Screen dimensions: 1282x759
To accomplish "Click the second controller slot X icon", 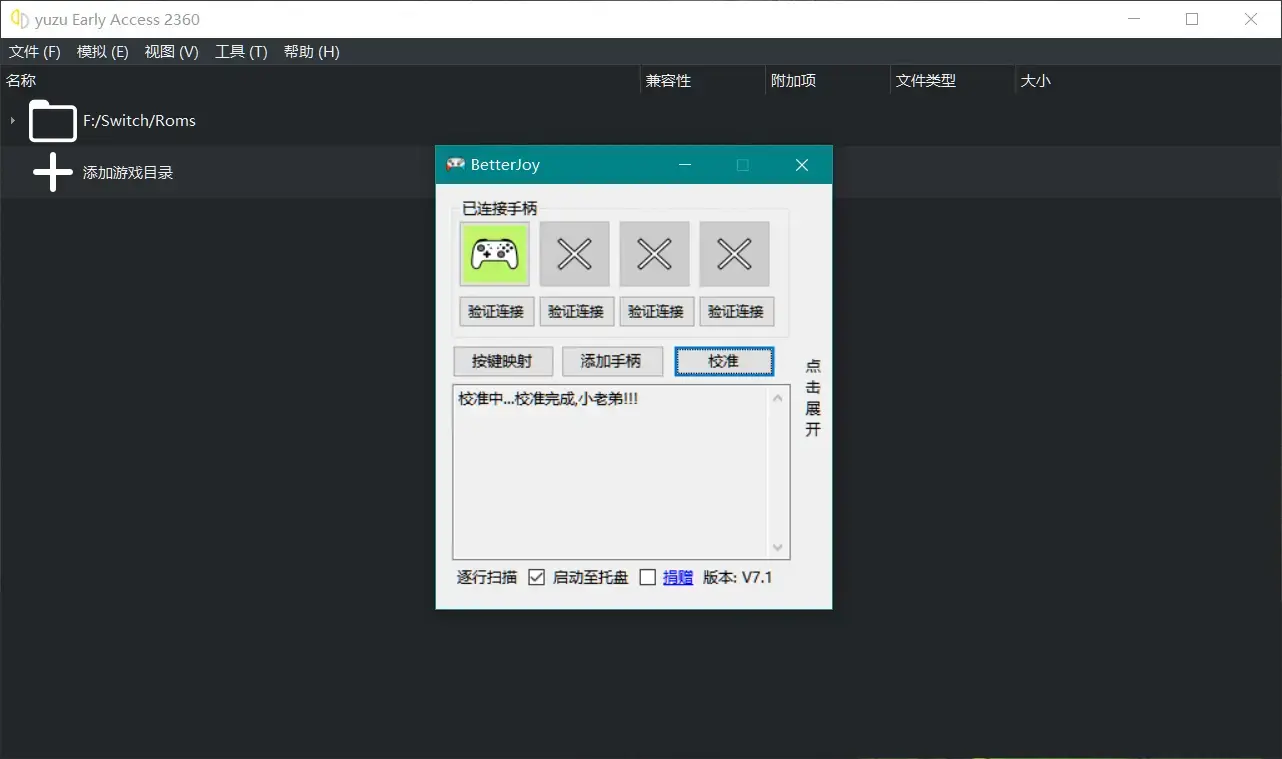I will coord(575,254).
